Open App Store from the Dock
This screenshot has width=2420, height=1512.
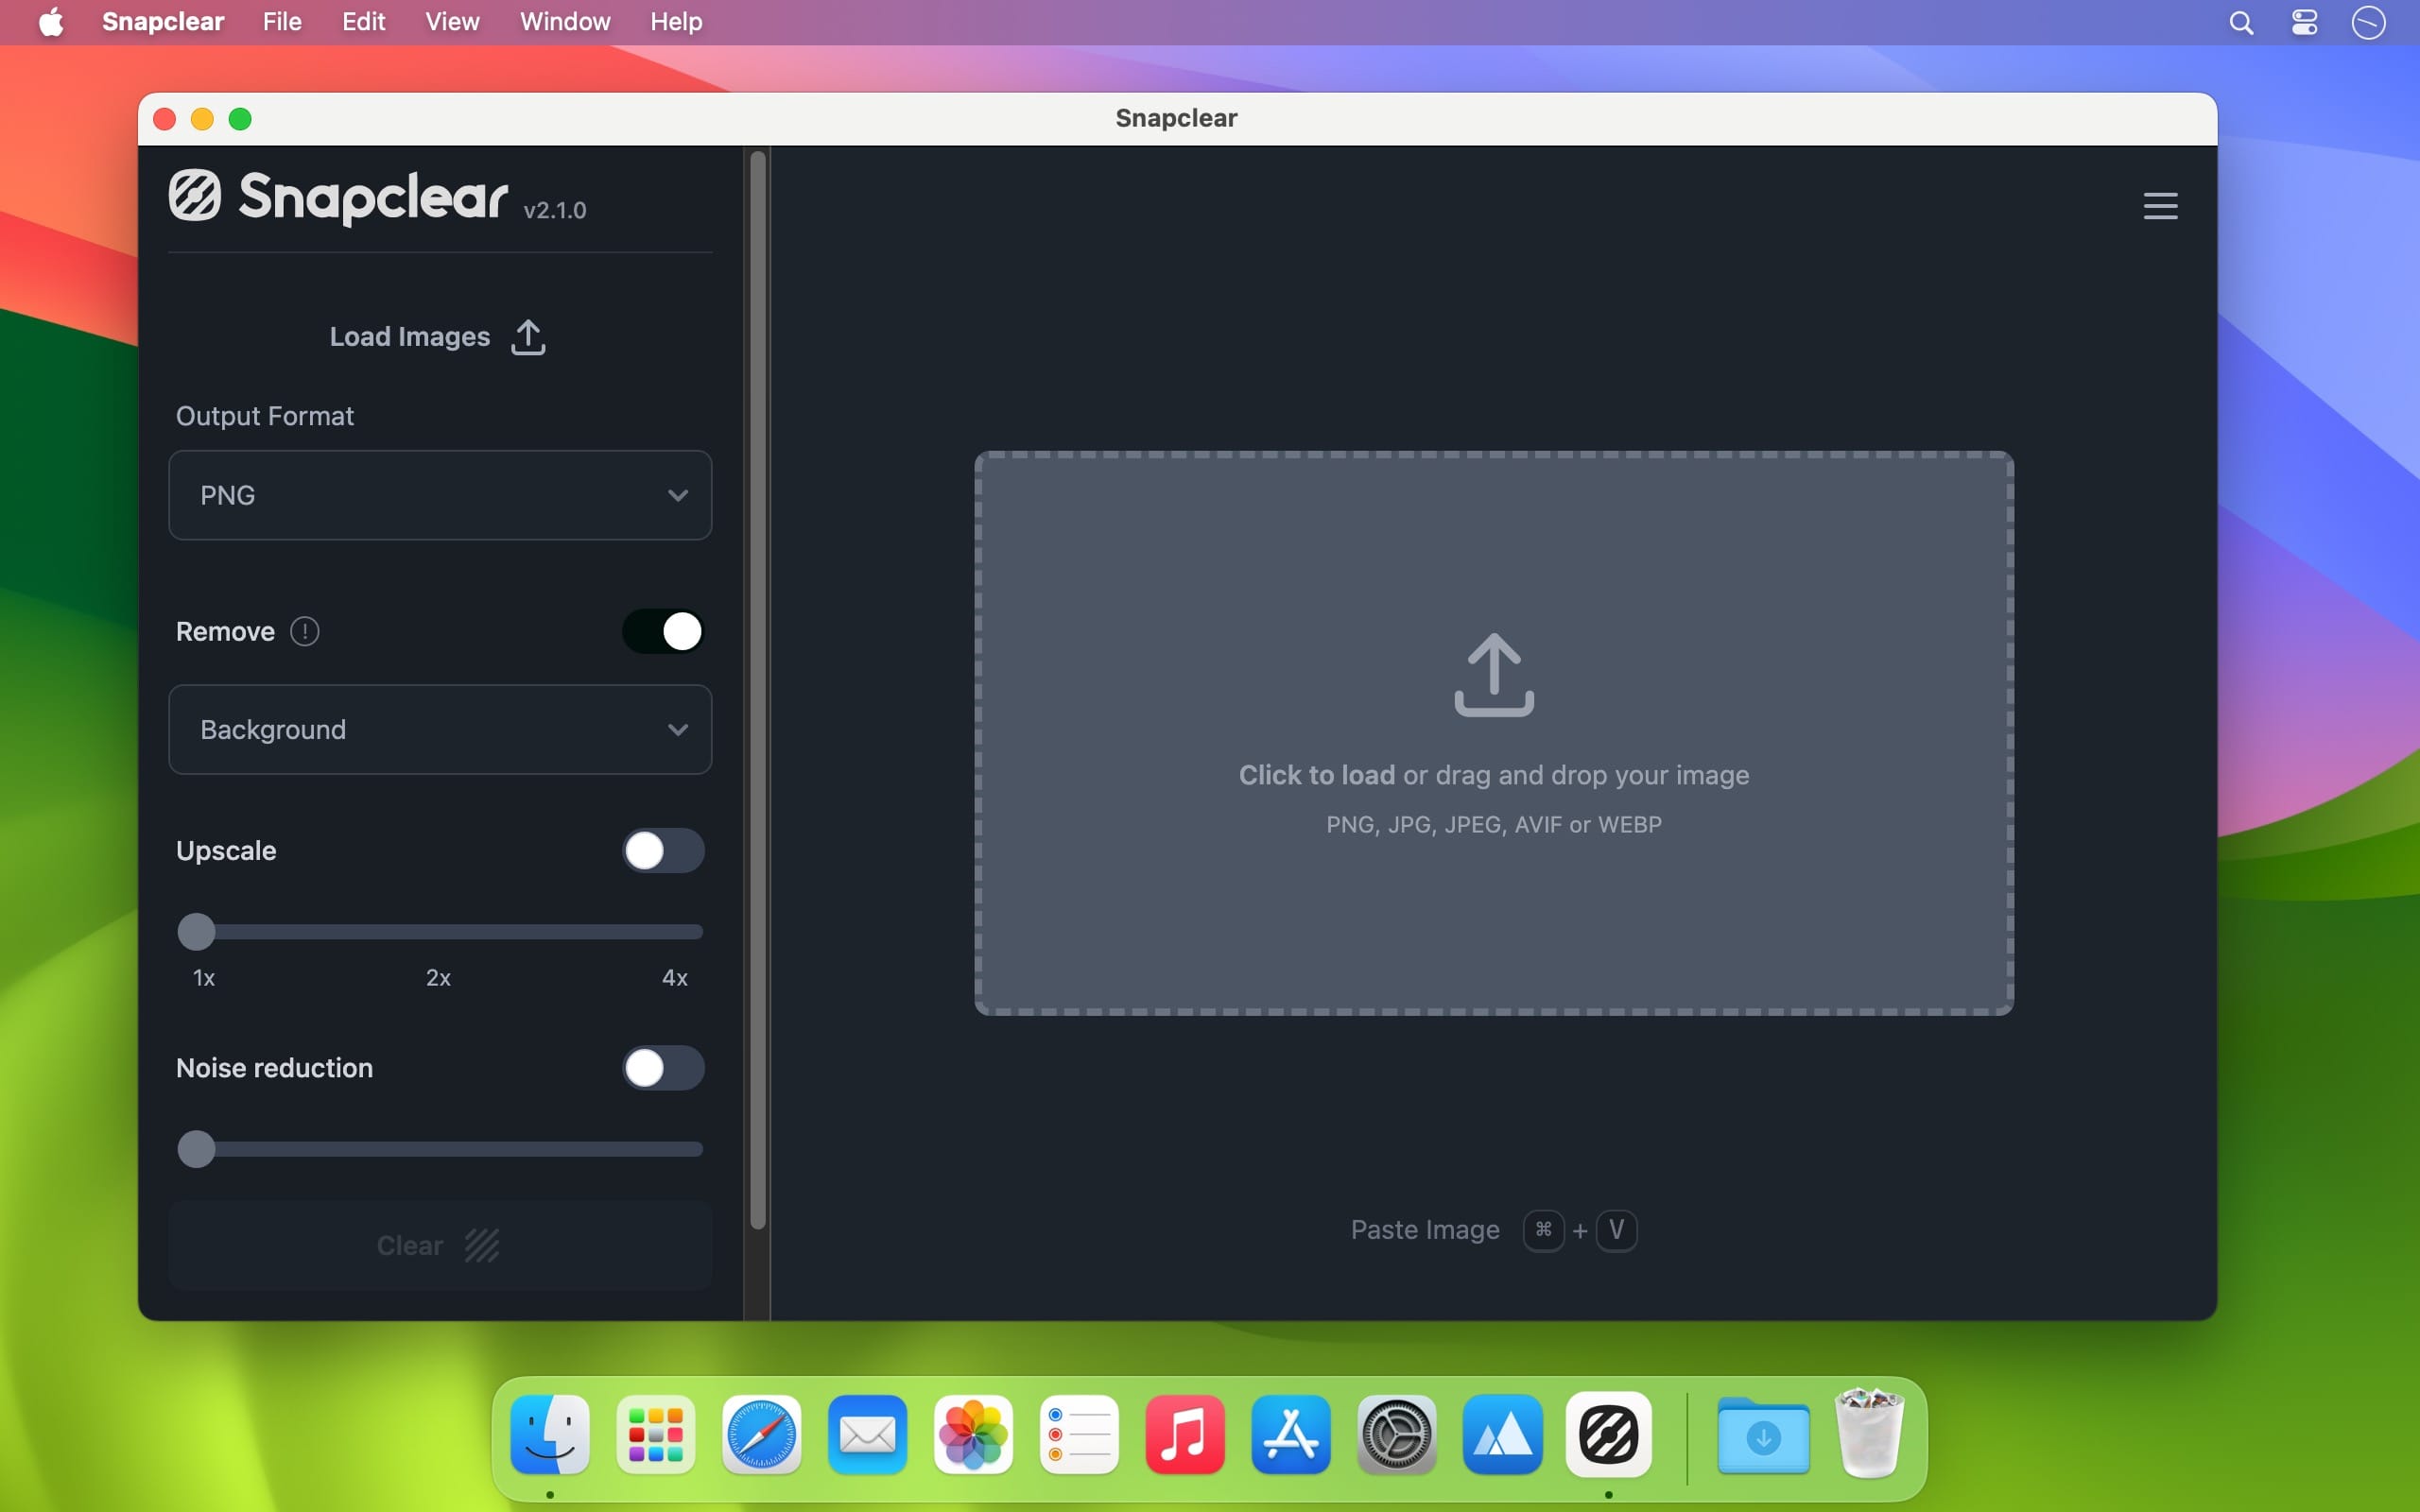tap(1291, 1435)
